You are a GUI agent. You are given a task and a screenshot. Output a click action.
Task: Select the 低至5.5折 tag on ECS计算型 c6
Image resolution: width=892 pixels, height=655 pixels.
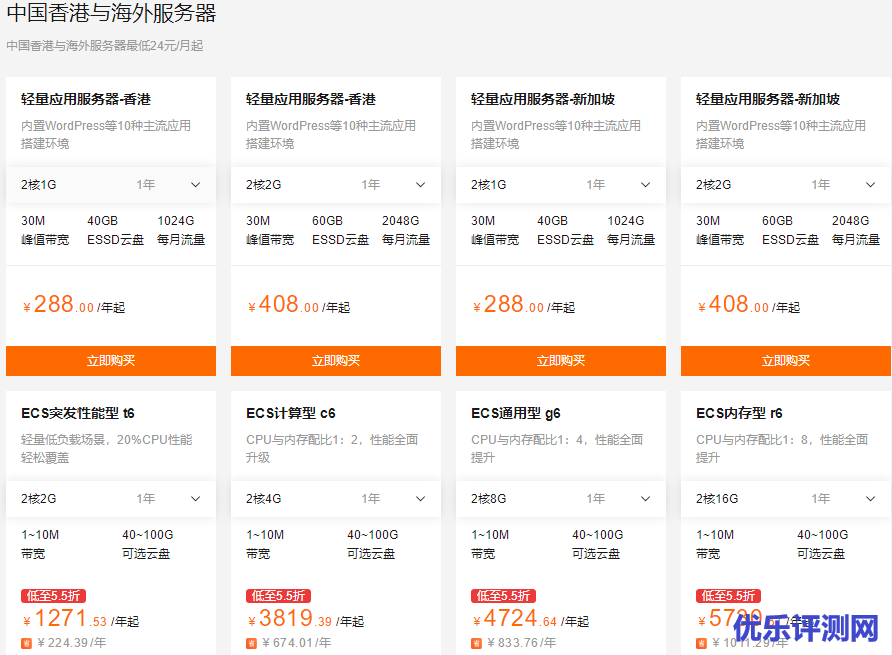[x=277, y=596]
